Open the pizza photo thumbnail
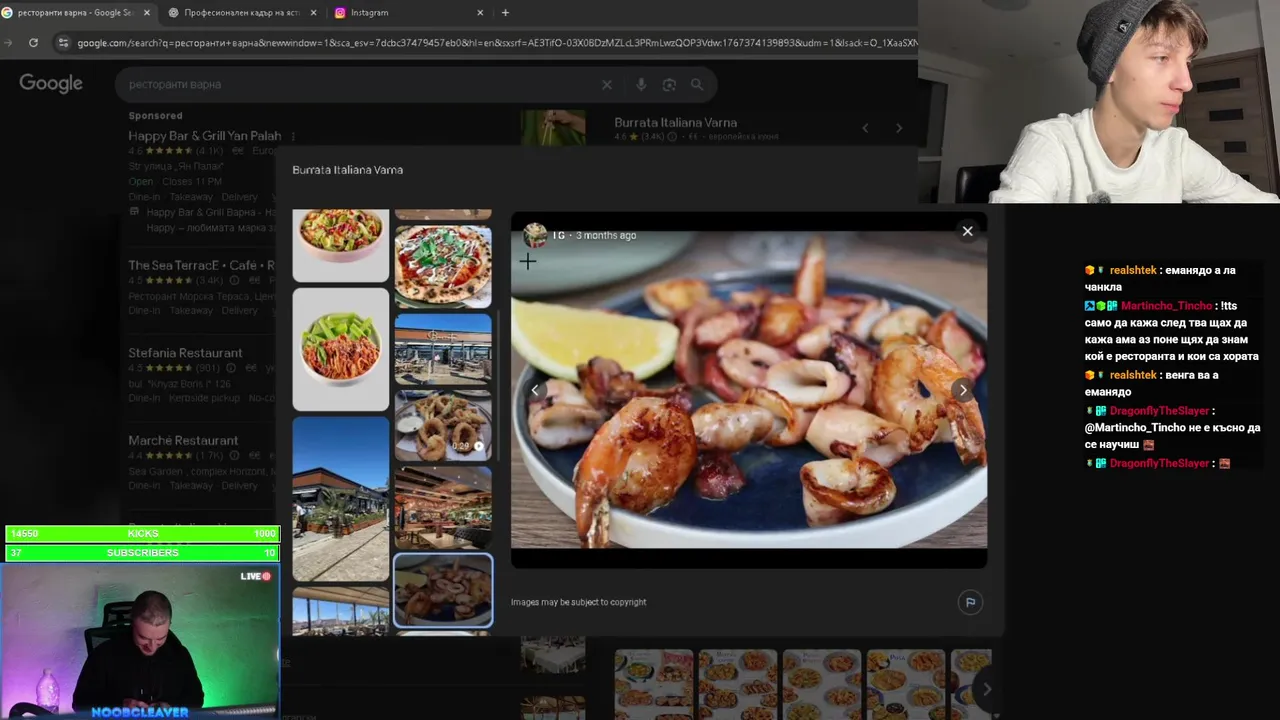Image resolution: width=1280 pixels, height=720 pixels. tap(443, 266)
